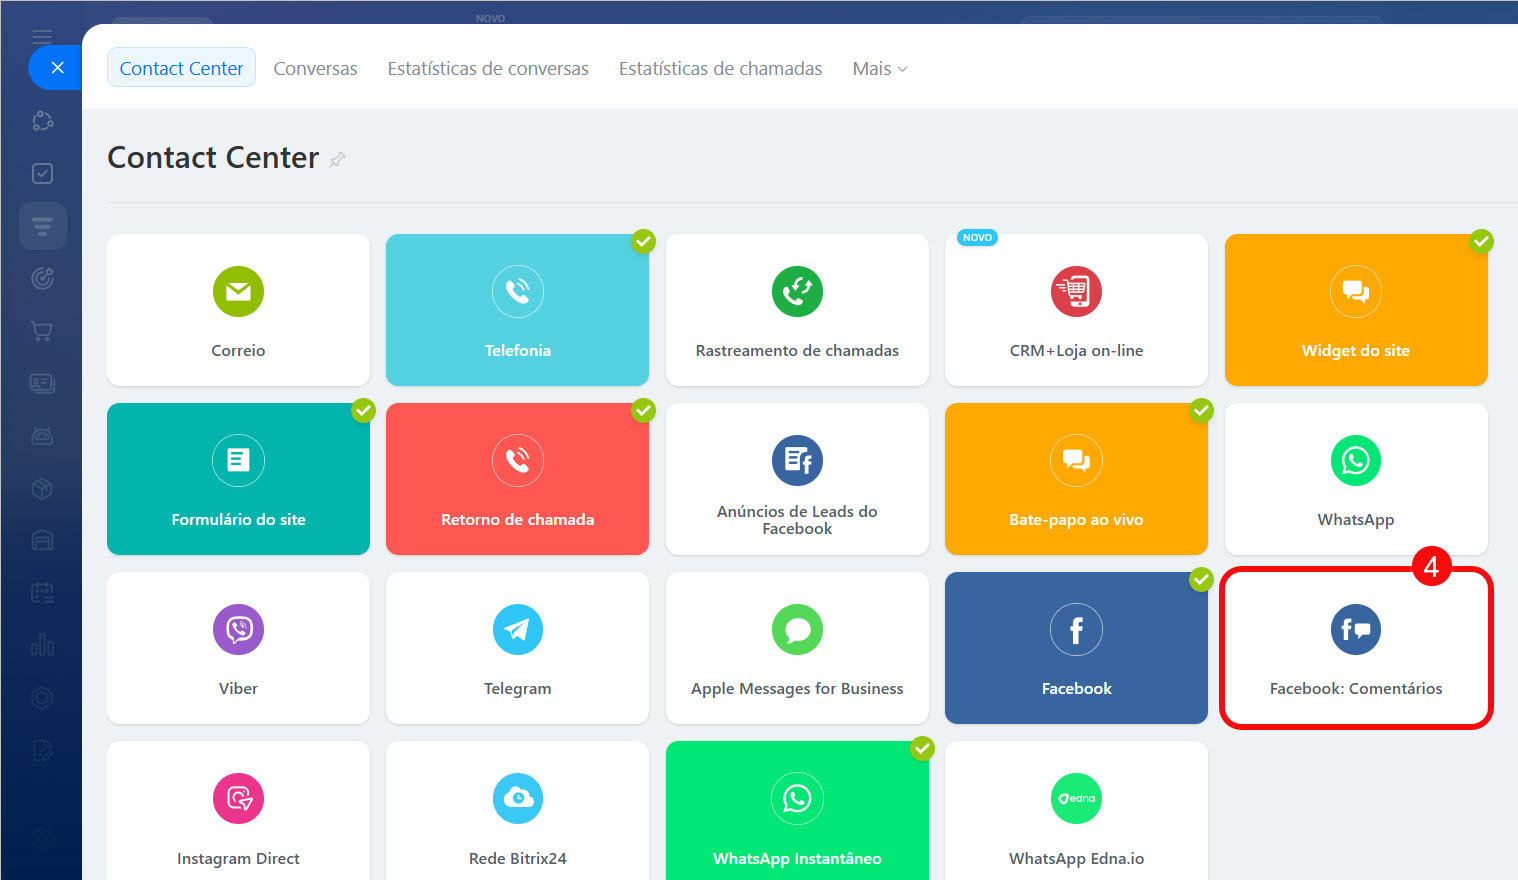The height and width of the screenshot is (880, 1518).
Task: Click the Bate-papo ao vivo label
Action: pos(1076,519)
